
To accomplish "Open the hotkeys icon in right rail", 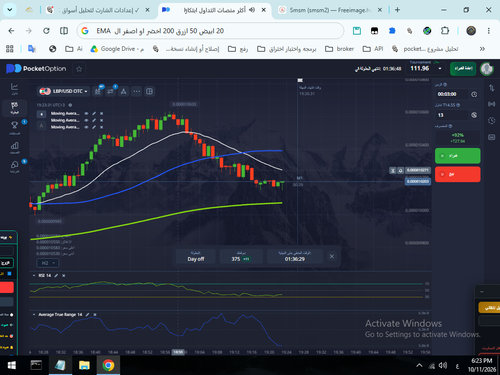I will (x=491, y=137).
